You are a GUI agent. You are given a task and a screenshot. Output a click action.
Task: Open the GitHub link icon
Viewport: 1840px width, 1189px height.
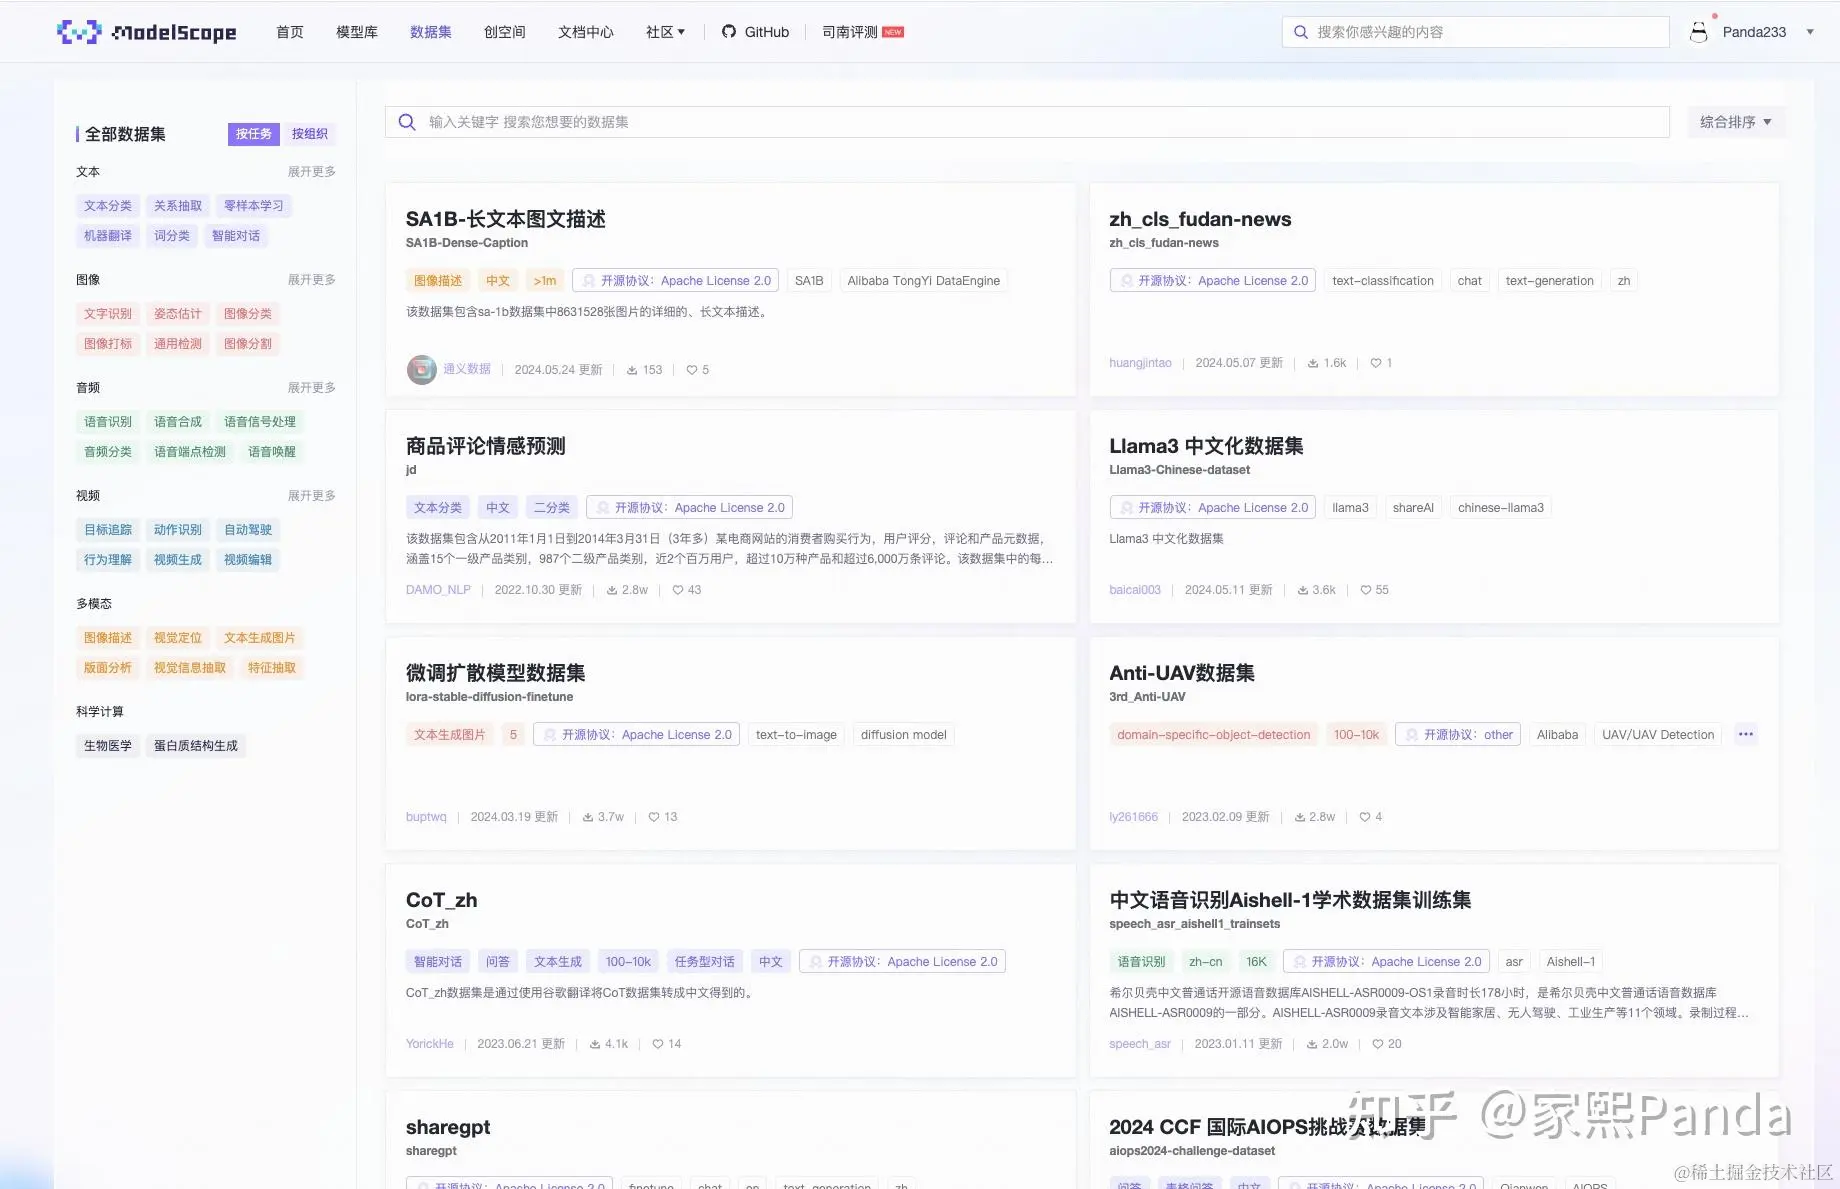pyautogui.click(x=729, y=32)
